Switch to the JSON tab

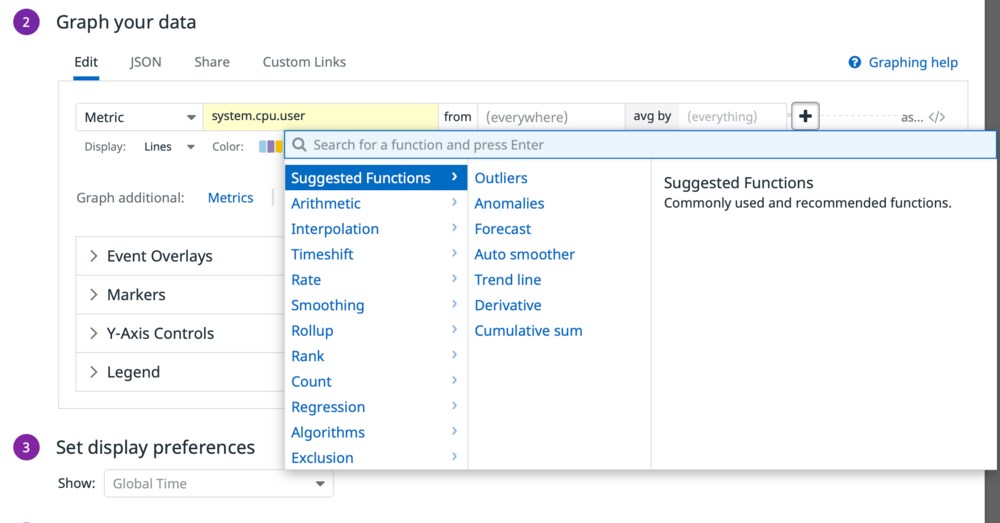145,62
